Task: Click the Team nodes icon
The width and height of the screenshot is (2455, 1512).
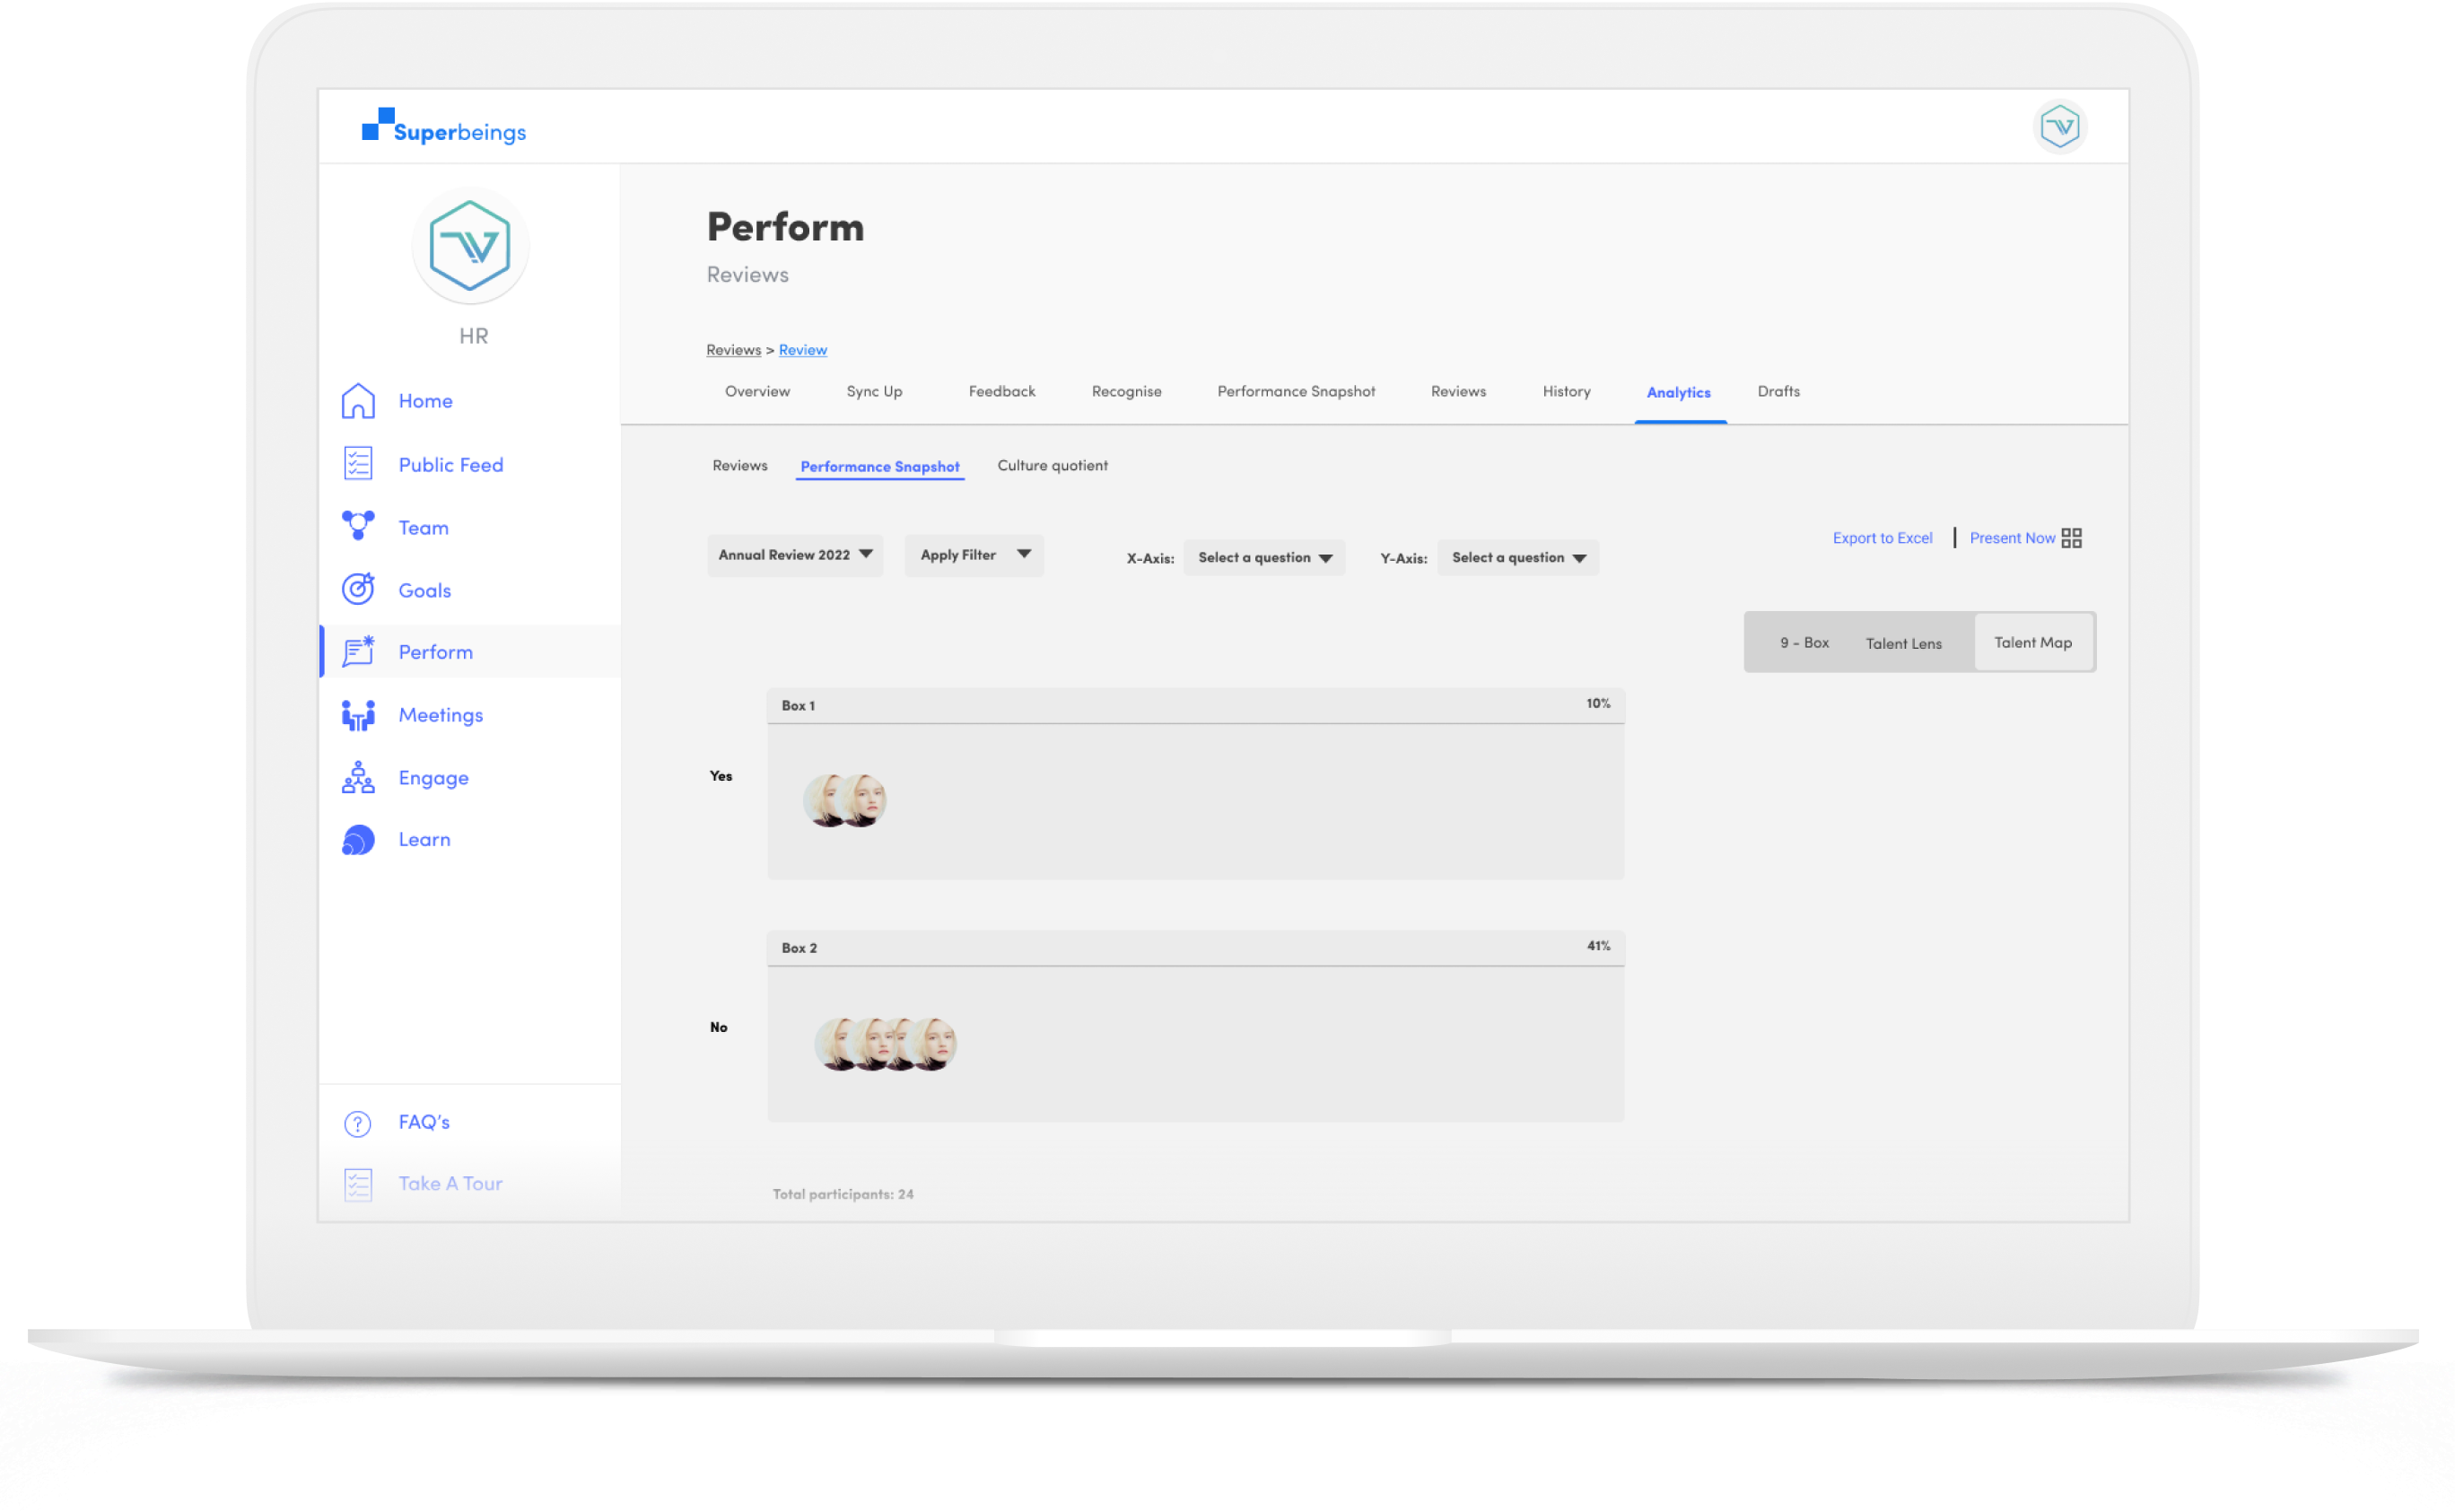Action: [x=358, y=526]
